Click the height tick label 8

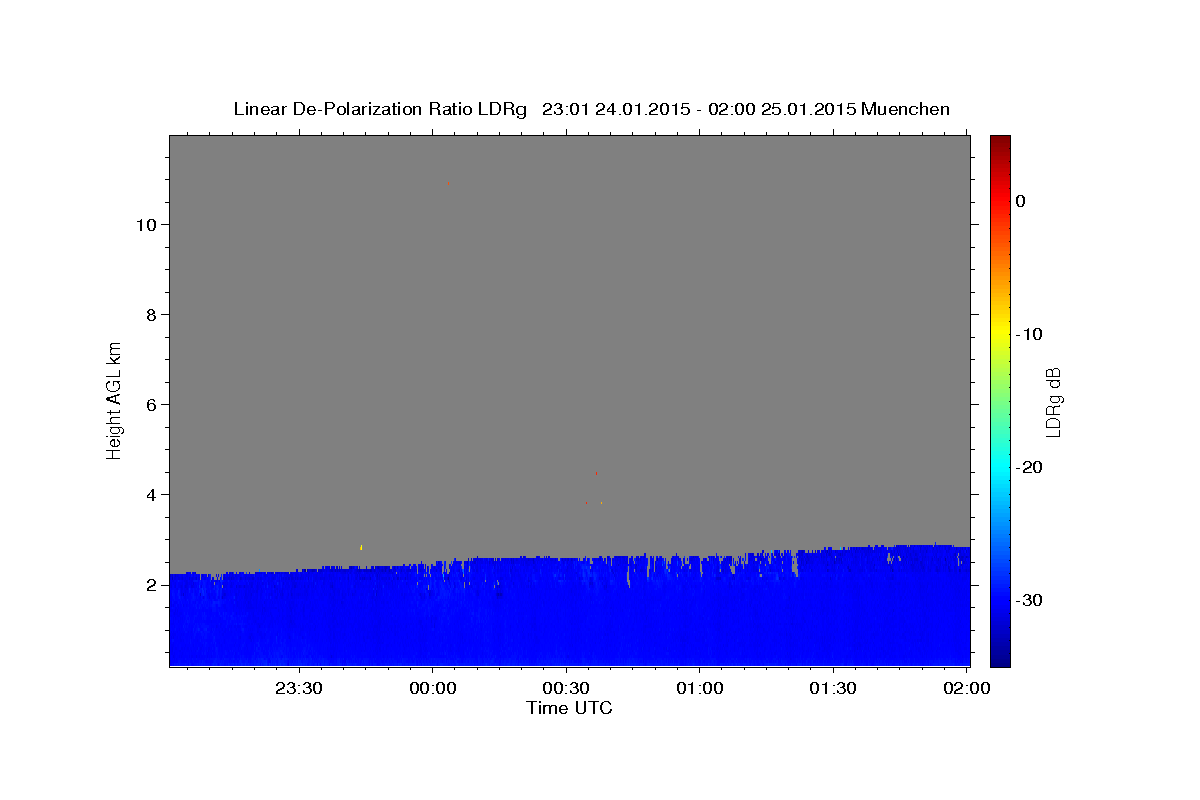click(x=152, y=314)
